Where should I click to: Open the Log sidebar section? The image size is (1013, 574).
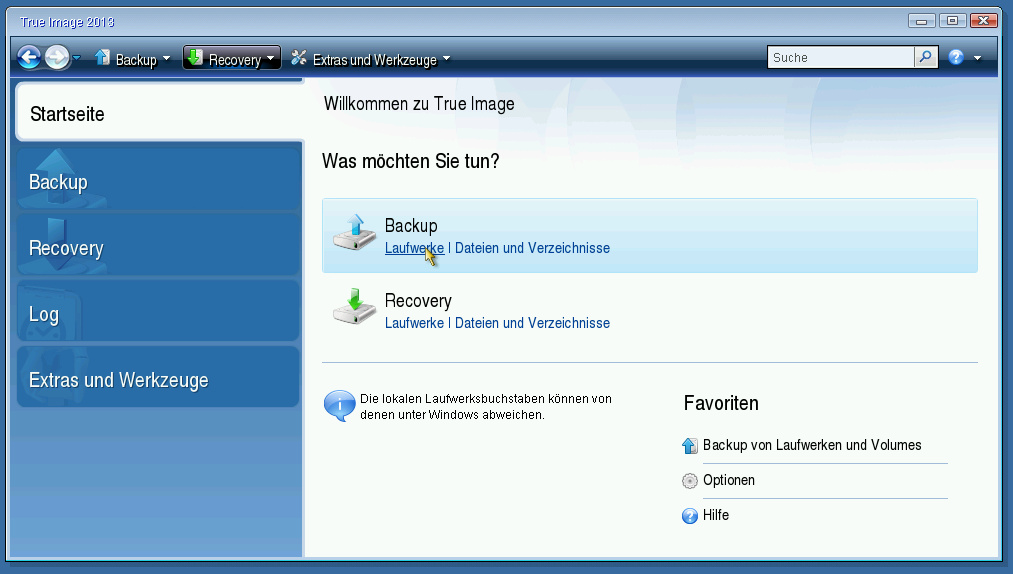(x=158, y=312)
